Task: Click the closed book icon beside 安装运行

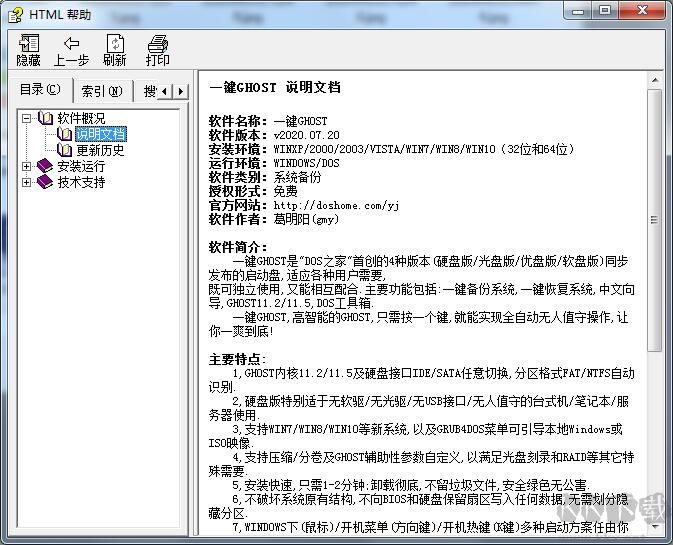Action: [45, 166]
